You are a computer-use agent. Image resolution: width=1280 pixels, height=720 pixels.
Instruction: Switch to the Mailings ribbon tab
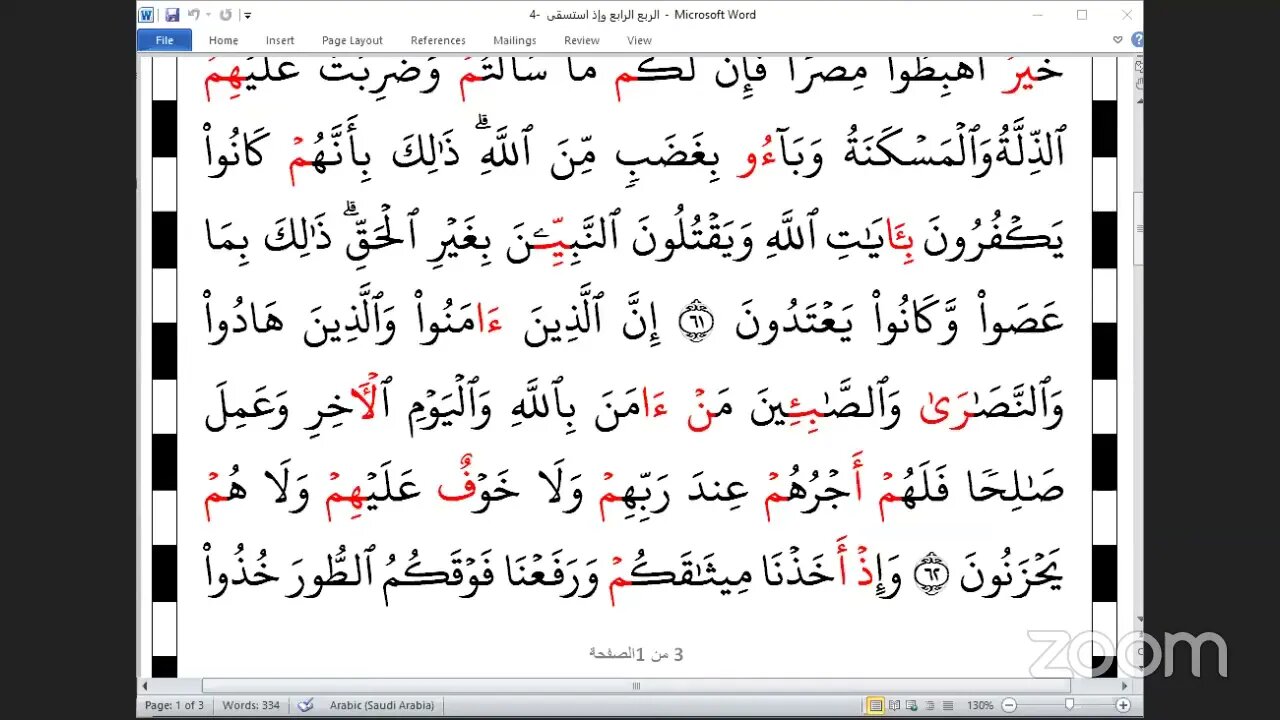point(515,40)
